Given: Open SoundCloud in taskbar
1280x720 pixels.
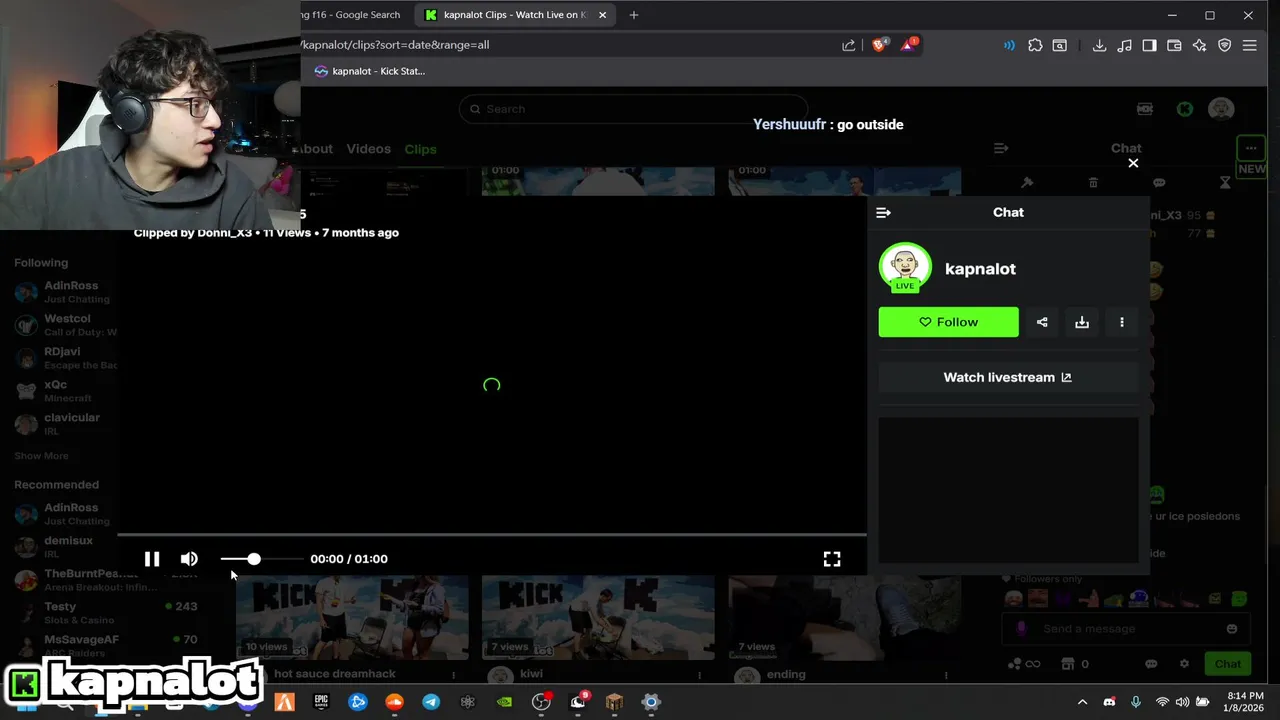Looking at the screenshot, I should point(394,702).
